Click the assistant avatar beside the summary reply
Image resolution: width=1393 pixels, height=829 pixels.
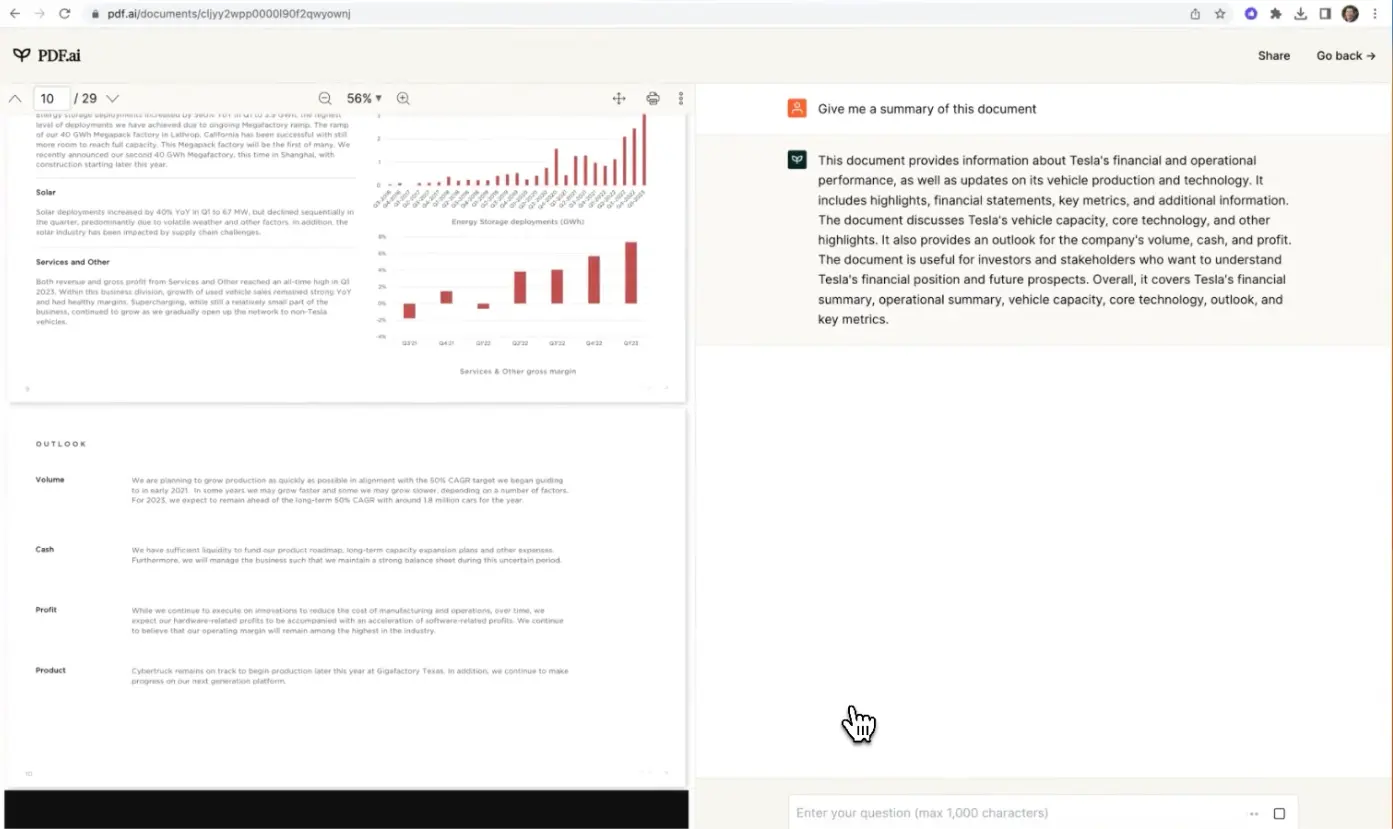(x=797, y=159)
